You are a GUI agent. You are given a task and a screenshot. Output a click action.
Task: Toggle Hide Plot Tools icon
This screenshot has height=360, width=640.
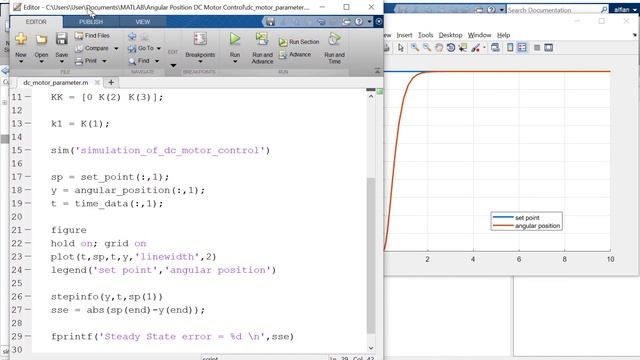(537, 48)
